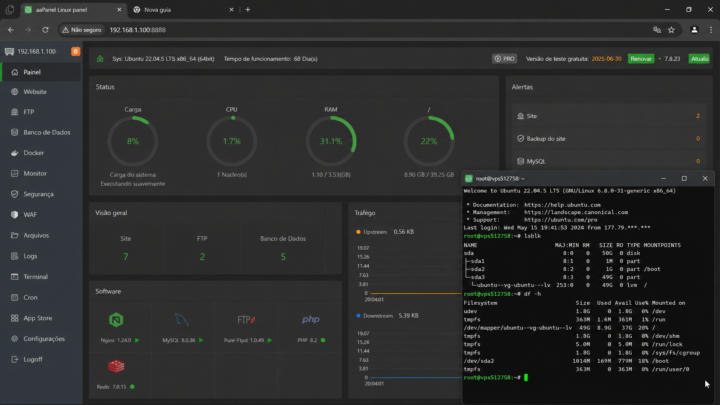Click the address bar URL 192.168.1.100:8888
Image resolution: width=720 pixels, height=405 pixels.
pyautogui.click(x=138, y=30)
